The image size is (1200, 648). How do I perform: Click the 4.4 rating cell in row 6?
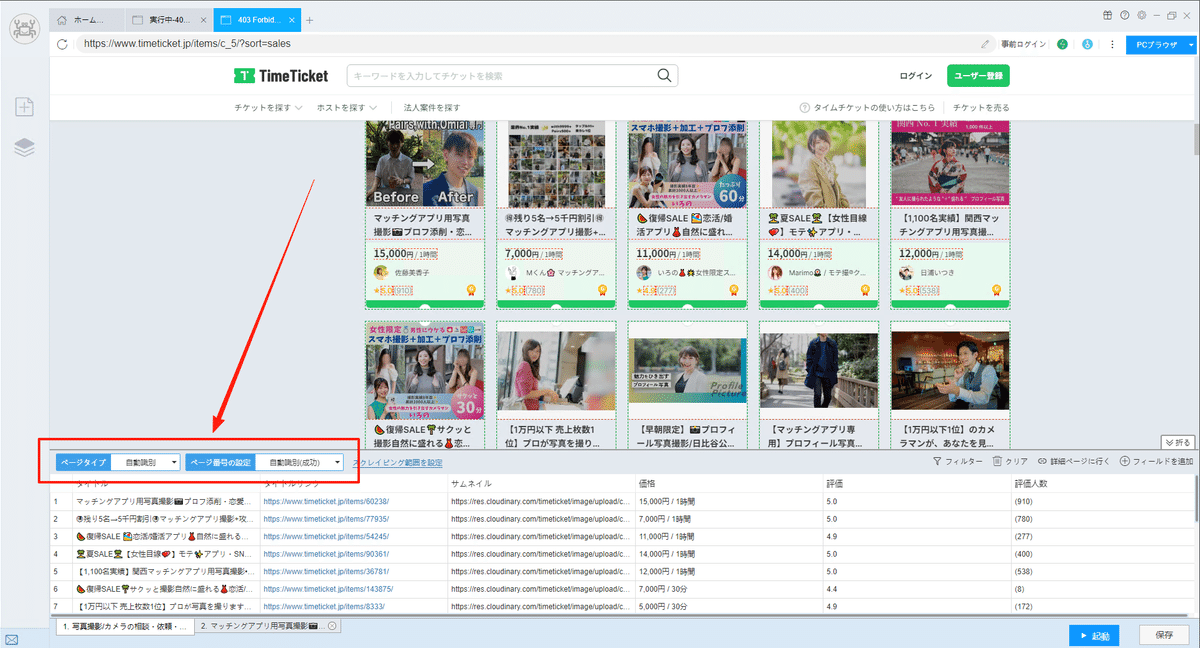[x=833, y=589]
